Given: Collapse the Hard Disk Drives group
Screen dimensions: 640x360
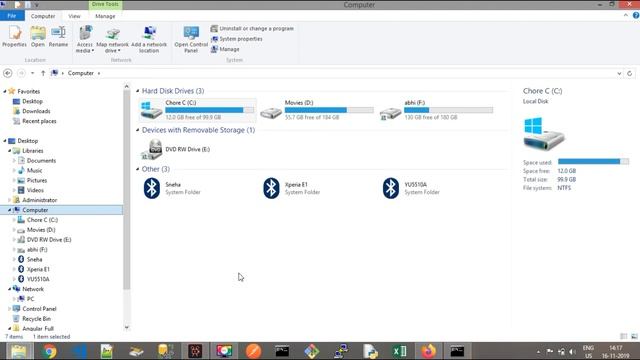Looking at the screenshot, I should pos(138,91).
